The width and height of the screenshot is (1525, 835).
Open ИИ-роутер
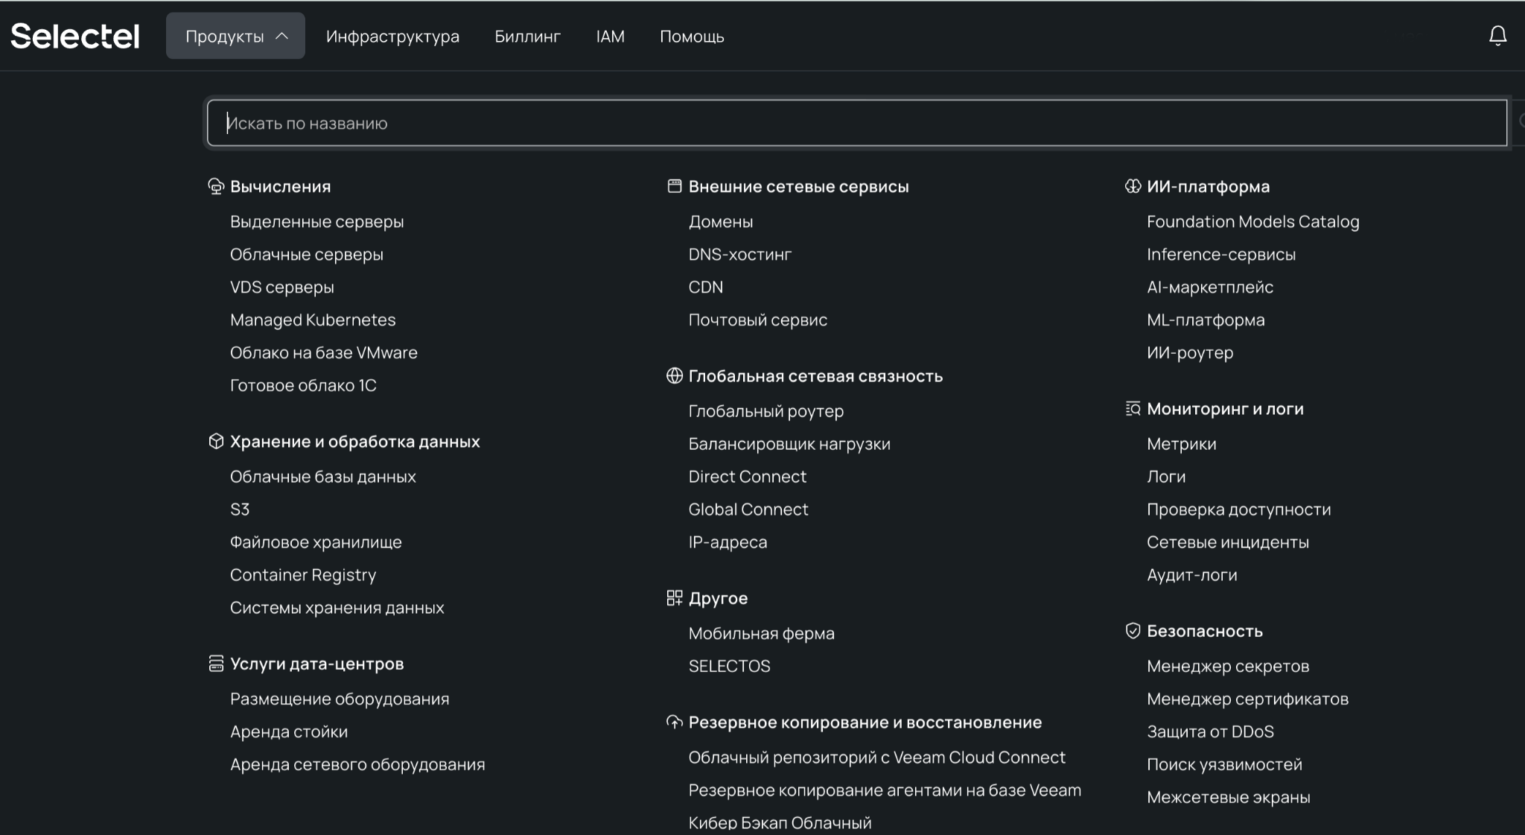pyautogui.click(x=1190, y=352)
